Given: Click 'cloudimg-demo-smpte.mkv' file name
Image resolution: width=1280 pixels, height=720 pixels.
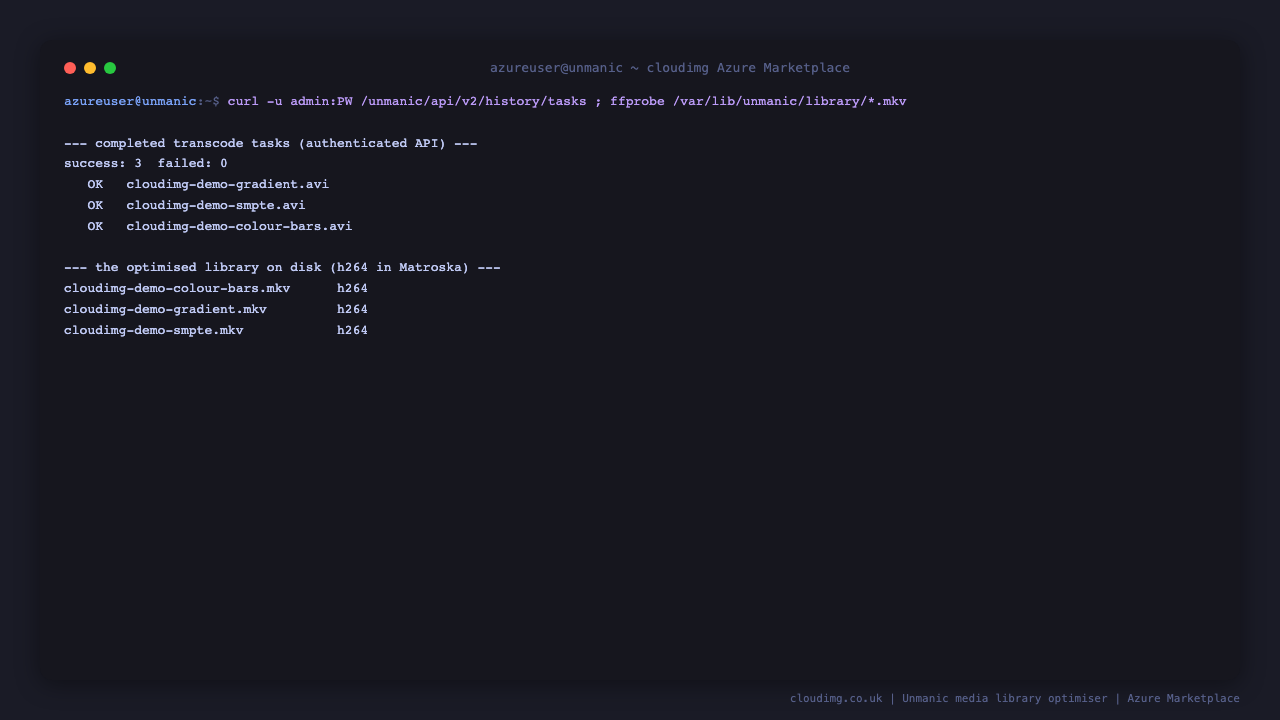Looking at the screenshot, I should point(154,330).
